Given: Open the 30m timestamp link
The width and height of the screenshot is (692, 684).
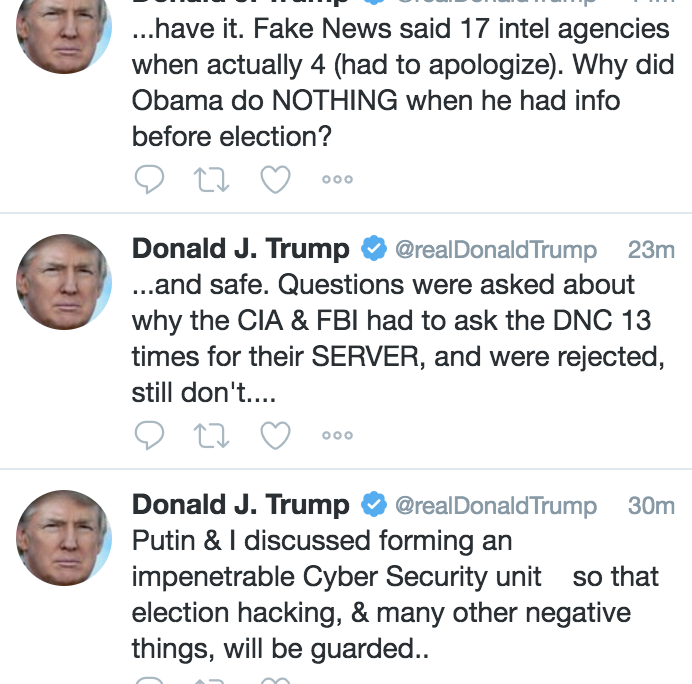Looking at the screenshot, I should click(650, 506).
